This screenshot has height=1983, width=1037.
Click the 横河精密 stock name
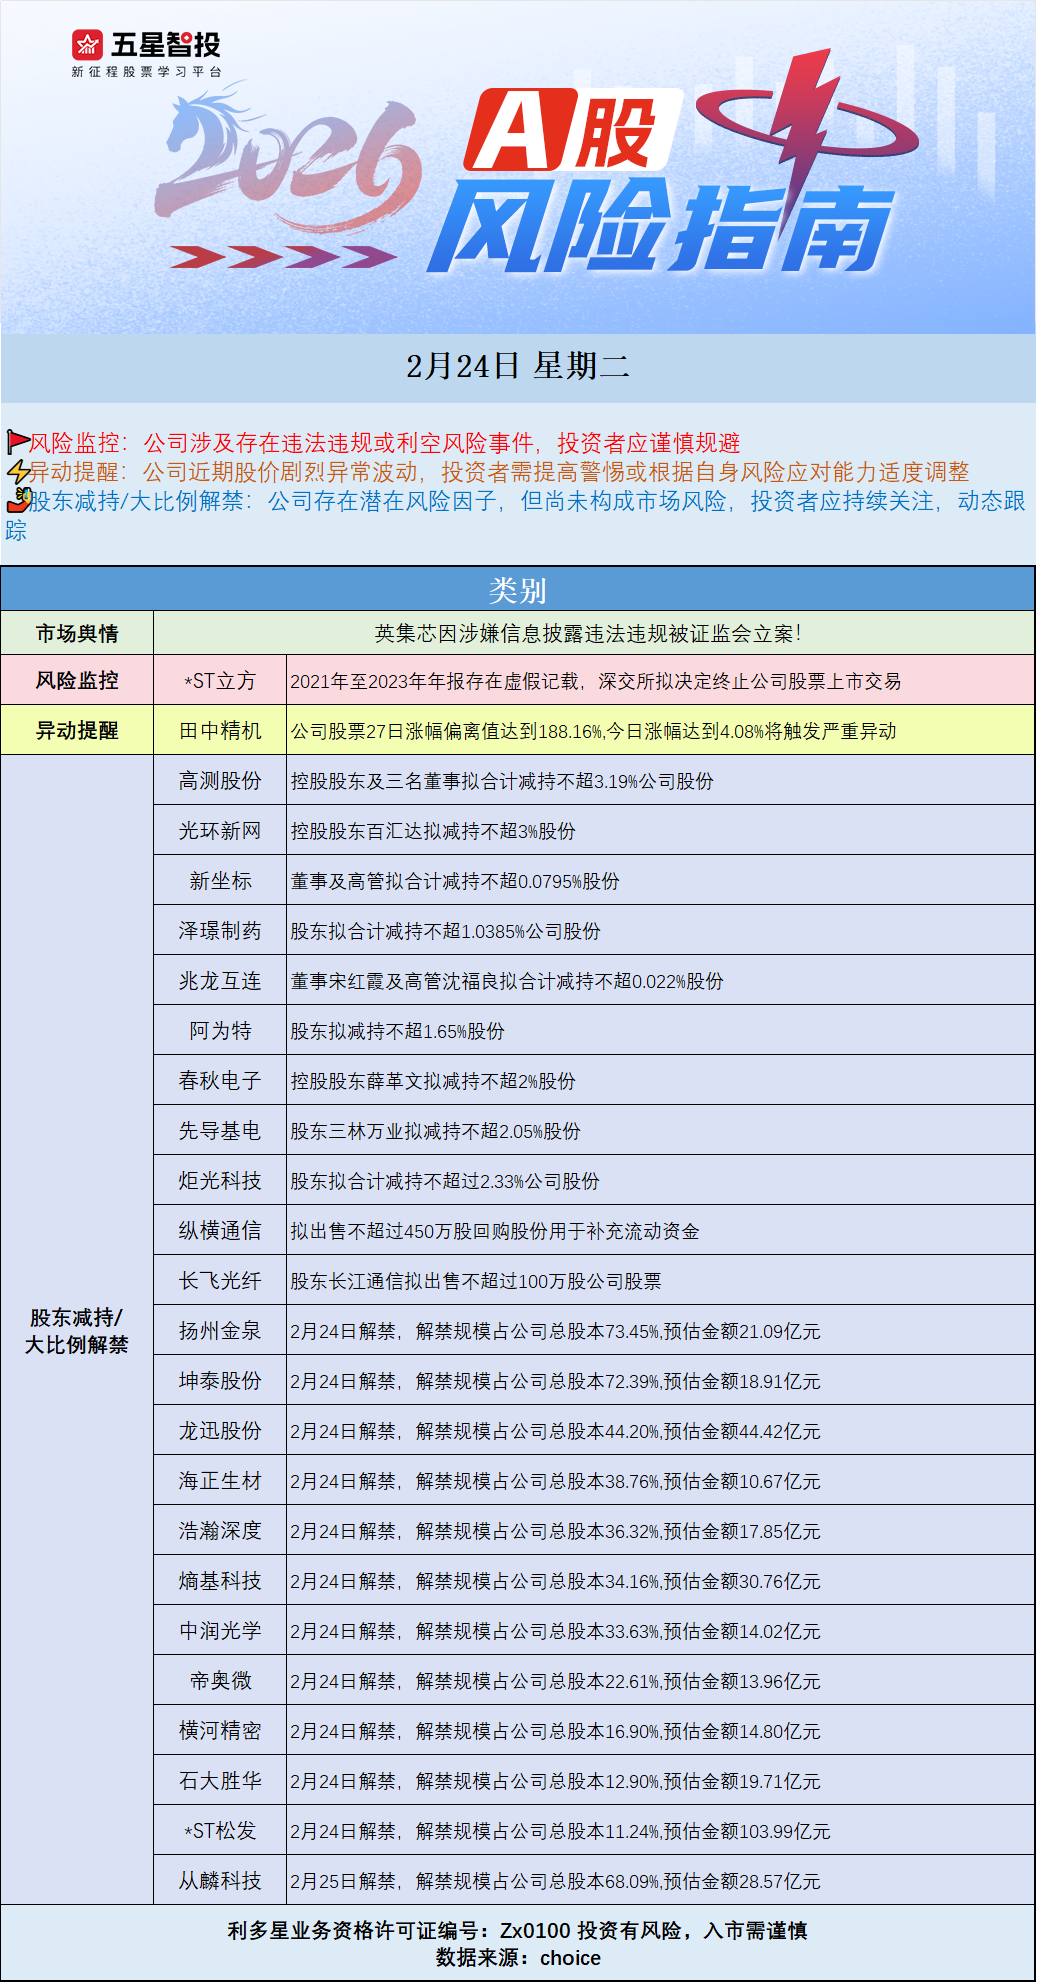pyautogui.click(x=220, y=1731)
